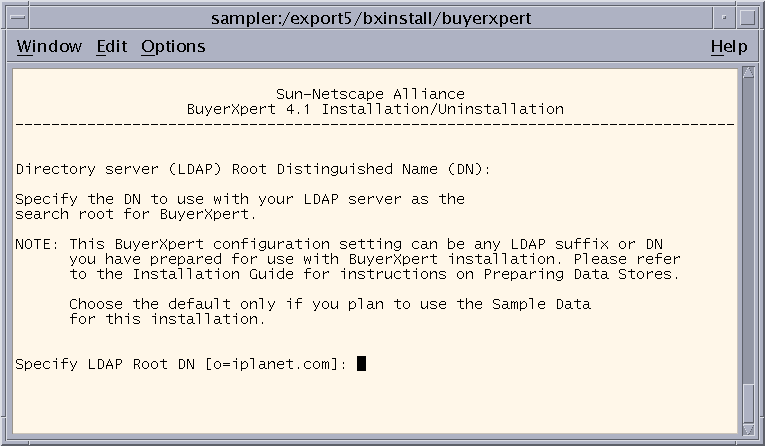This screenshot has height=446, width=765.
Task: Click the Specify LDAP Root DN prompt line
Action: coord(190,364)
